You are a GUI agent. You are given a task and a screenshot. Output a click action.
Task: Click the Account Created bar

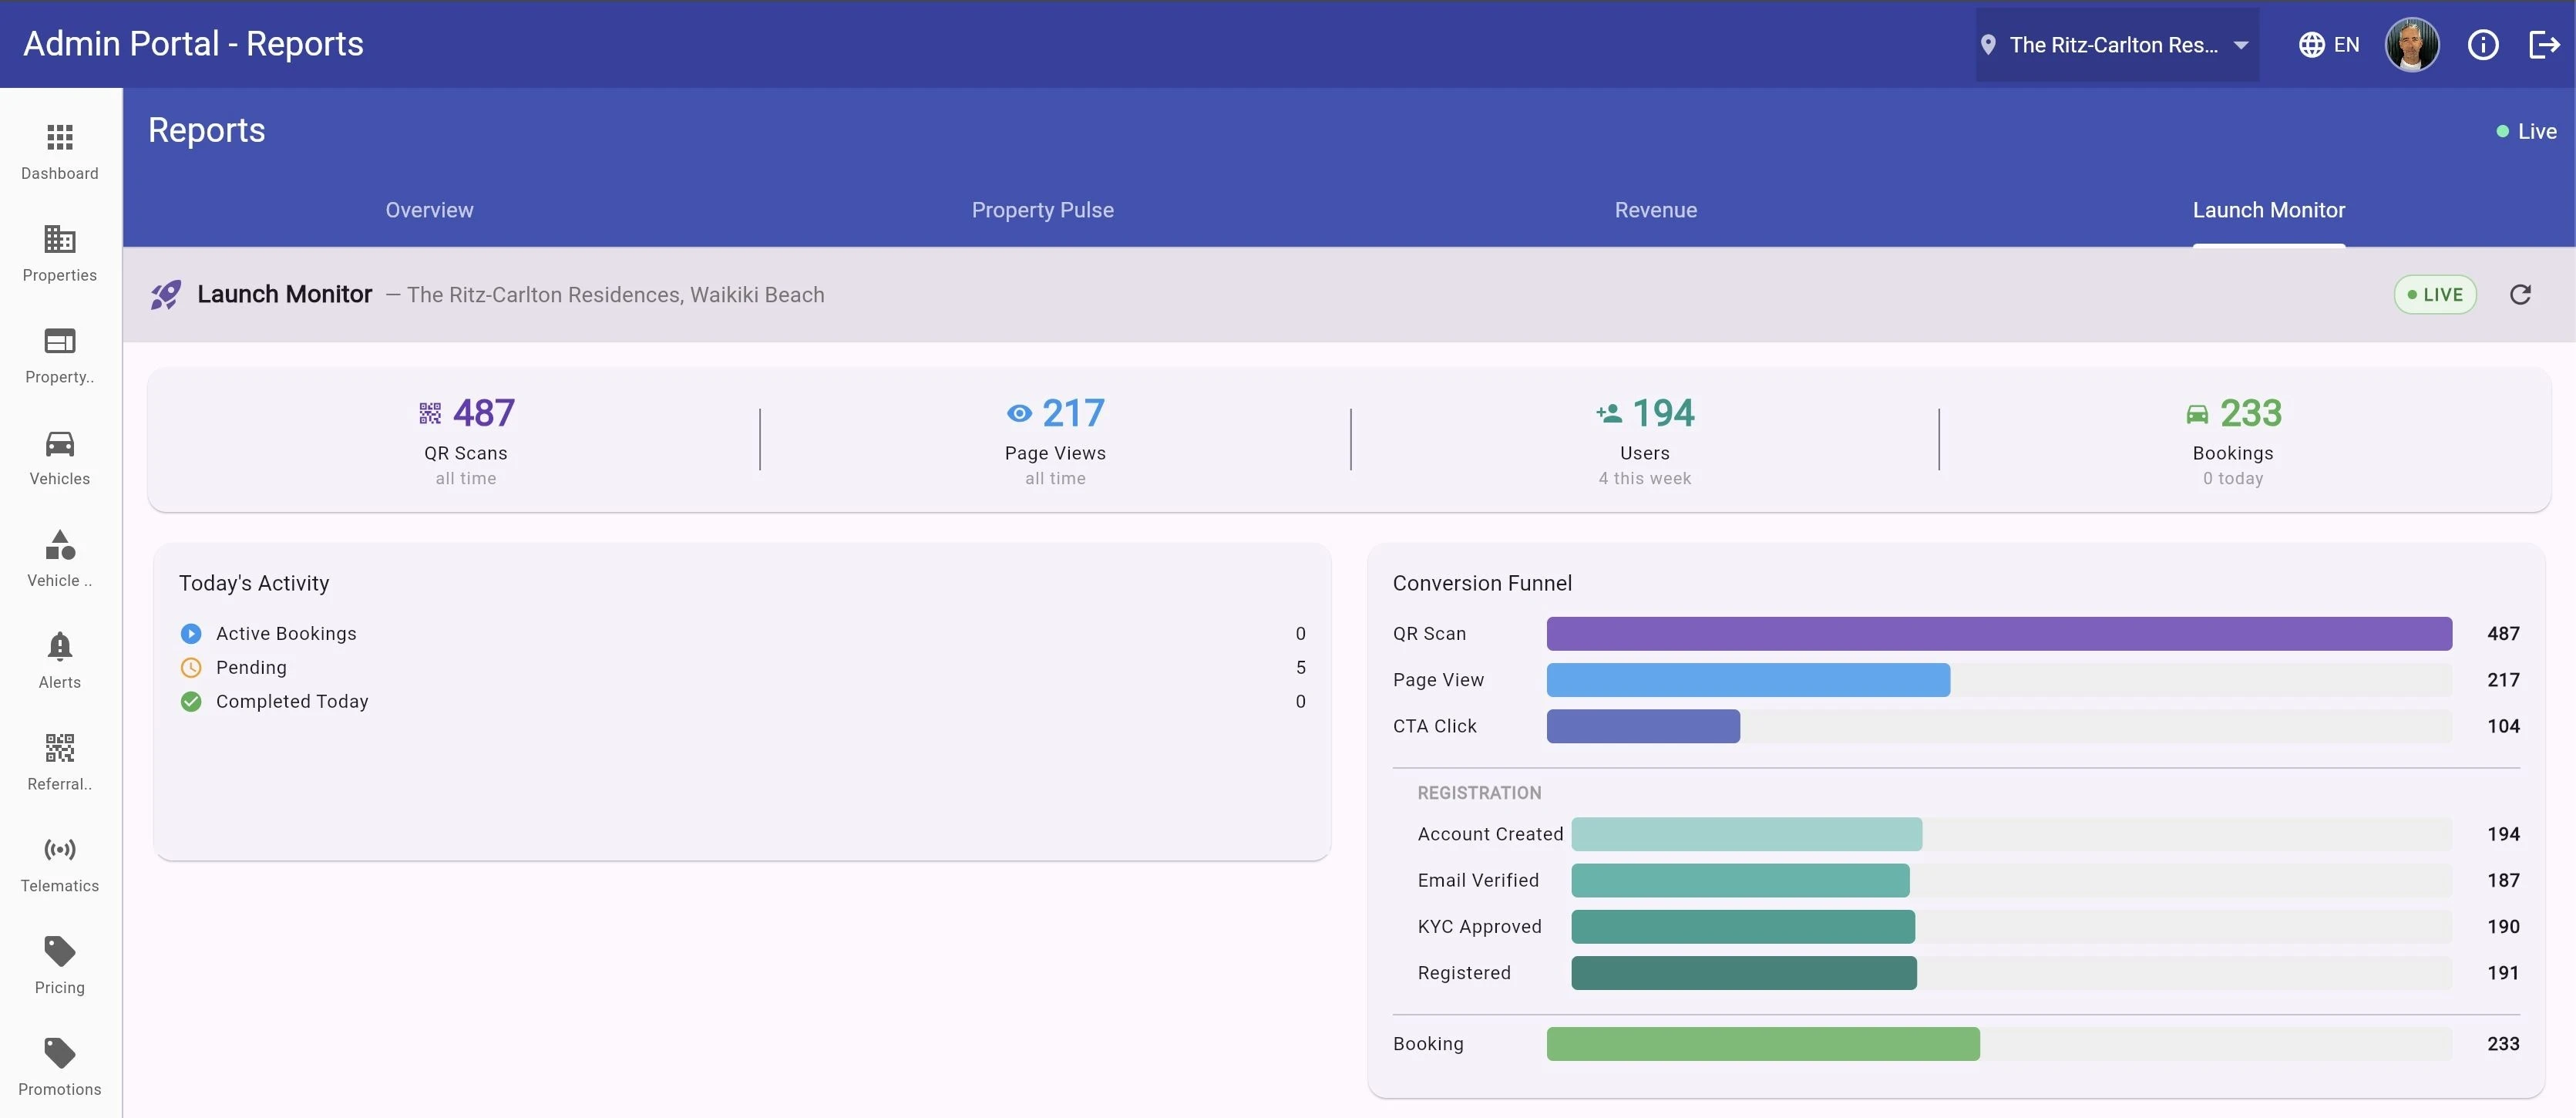point(1747,834)
